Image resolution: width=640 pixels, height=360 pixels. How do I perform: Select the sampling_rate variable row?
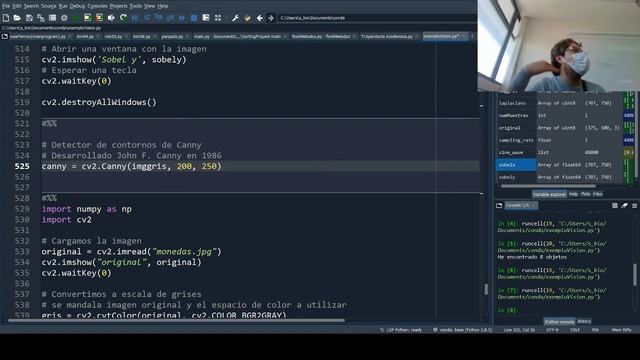[560, 140]
